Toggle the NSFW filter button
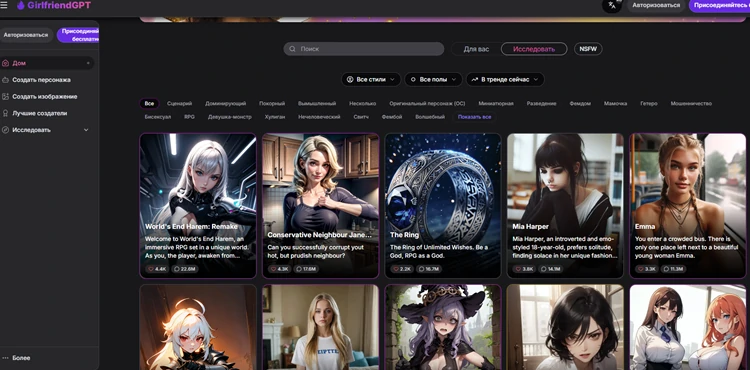This screenshot has width=750, height=370. pyautogui.click(x=588, y=49)
